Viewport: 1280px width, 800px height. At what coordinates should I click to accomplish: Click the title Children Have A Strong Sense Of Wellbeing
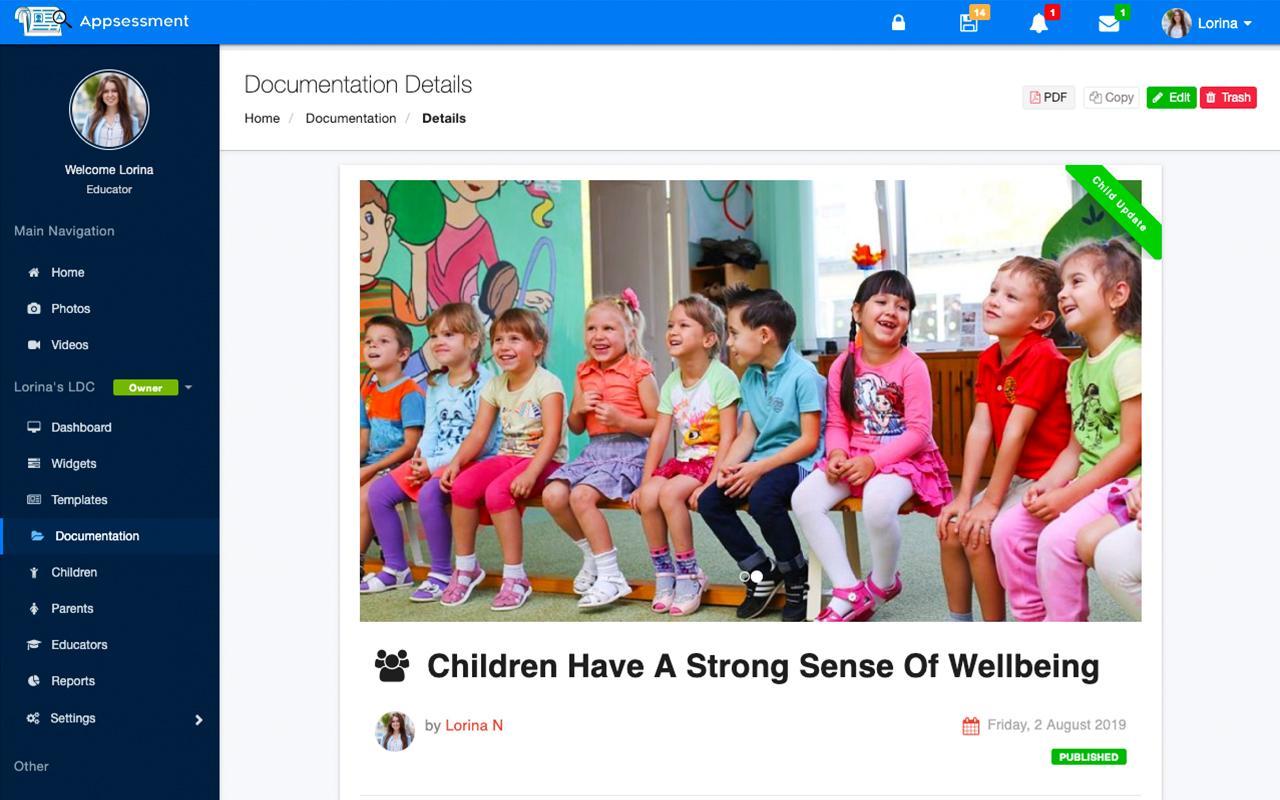click(763, 666)
